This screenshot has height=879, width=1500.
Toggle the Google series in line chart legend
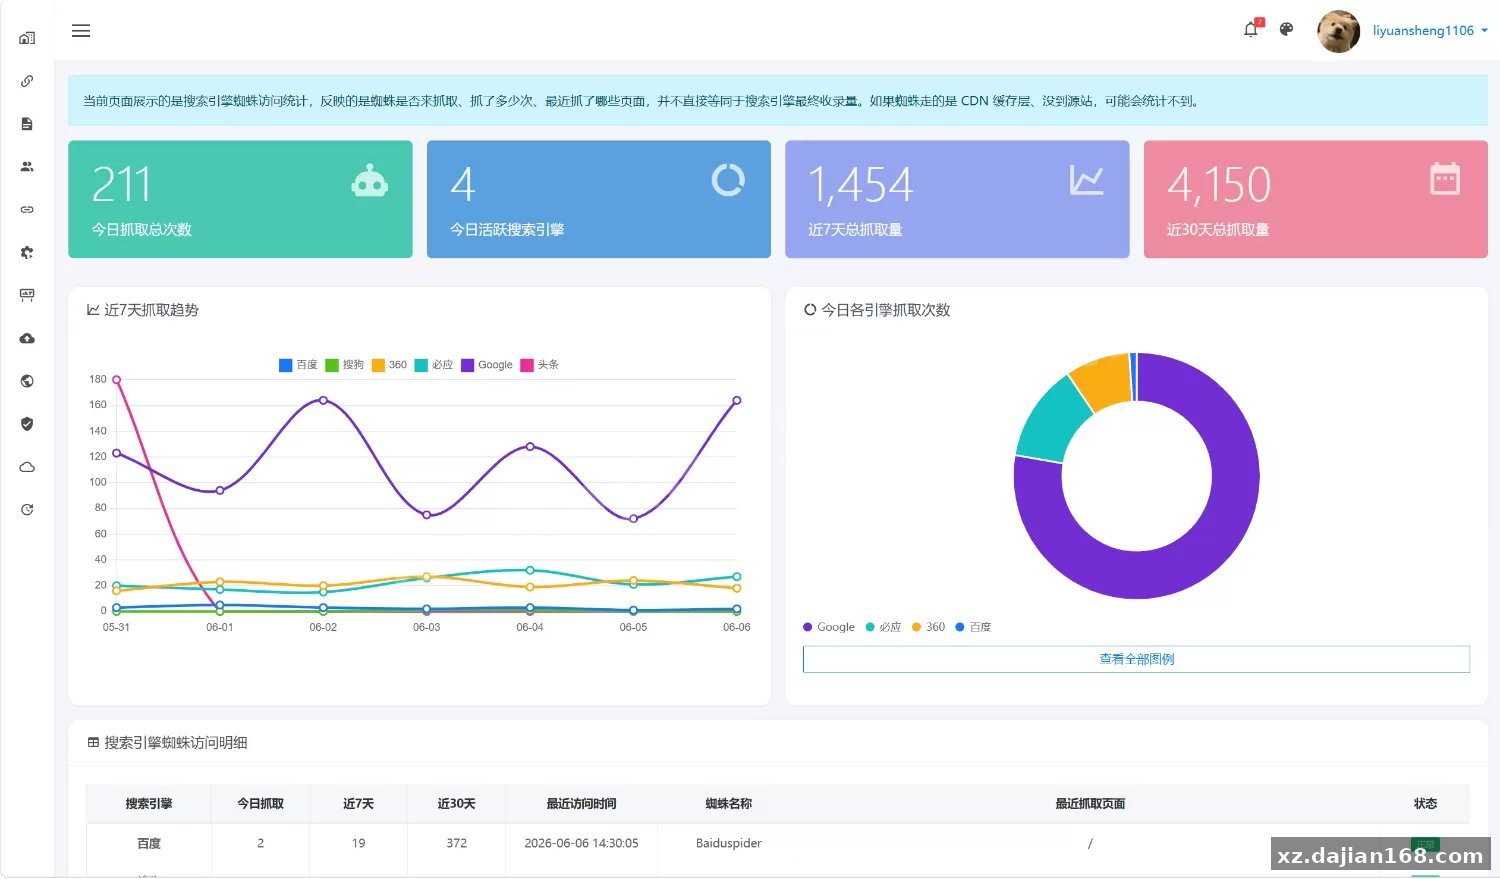pyautogui.click(x=487, y=365)
